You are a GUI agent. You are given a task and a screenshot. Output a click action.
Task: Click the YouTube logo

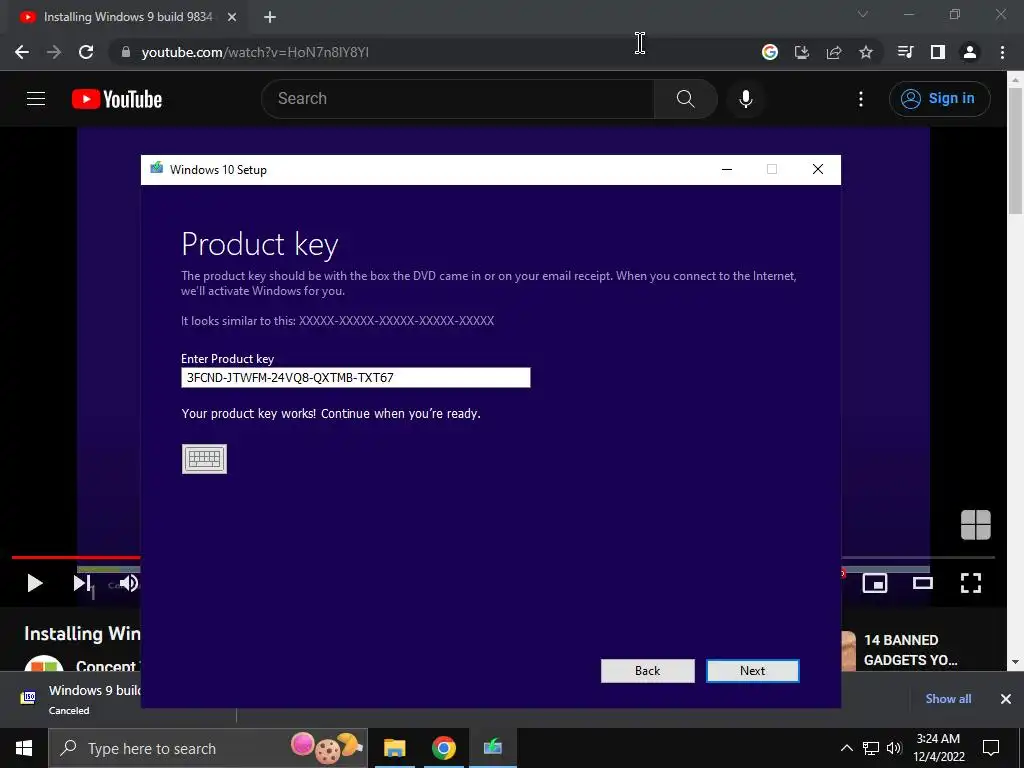tap(117, 99)
